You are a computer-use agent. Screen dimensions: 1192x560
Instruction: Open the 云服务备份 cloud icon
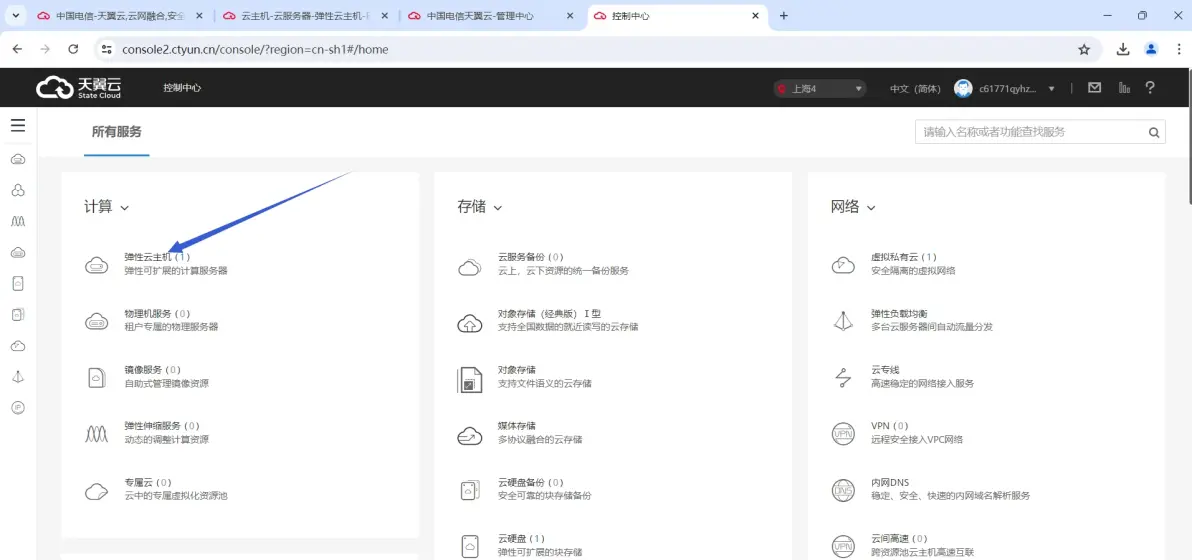click(x=470, y=266)
